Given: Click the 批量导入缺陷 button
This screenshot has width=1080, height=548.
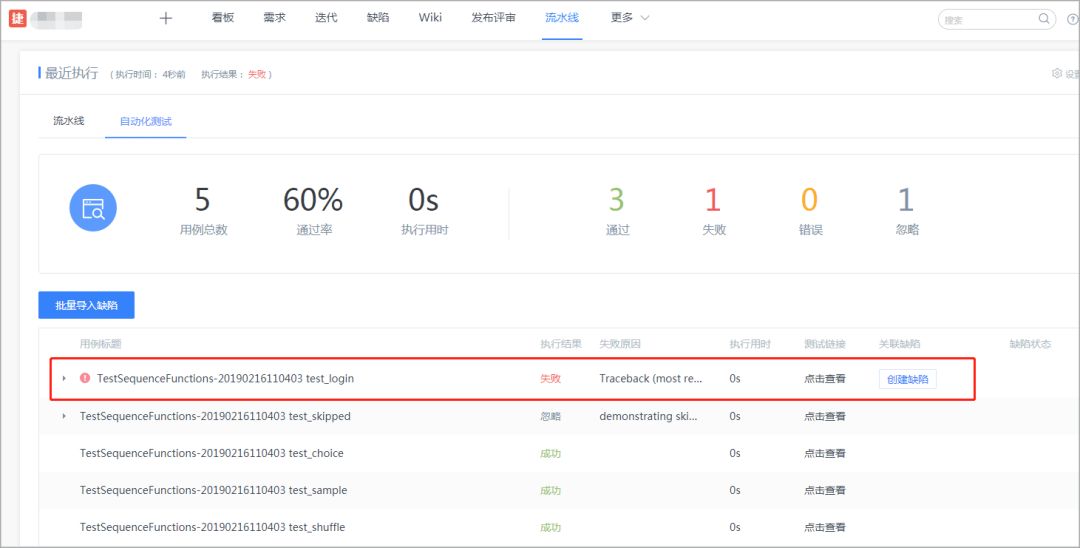Looking at the screenshot, I should point(86,305).
